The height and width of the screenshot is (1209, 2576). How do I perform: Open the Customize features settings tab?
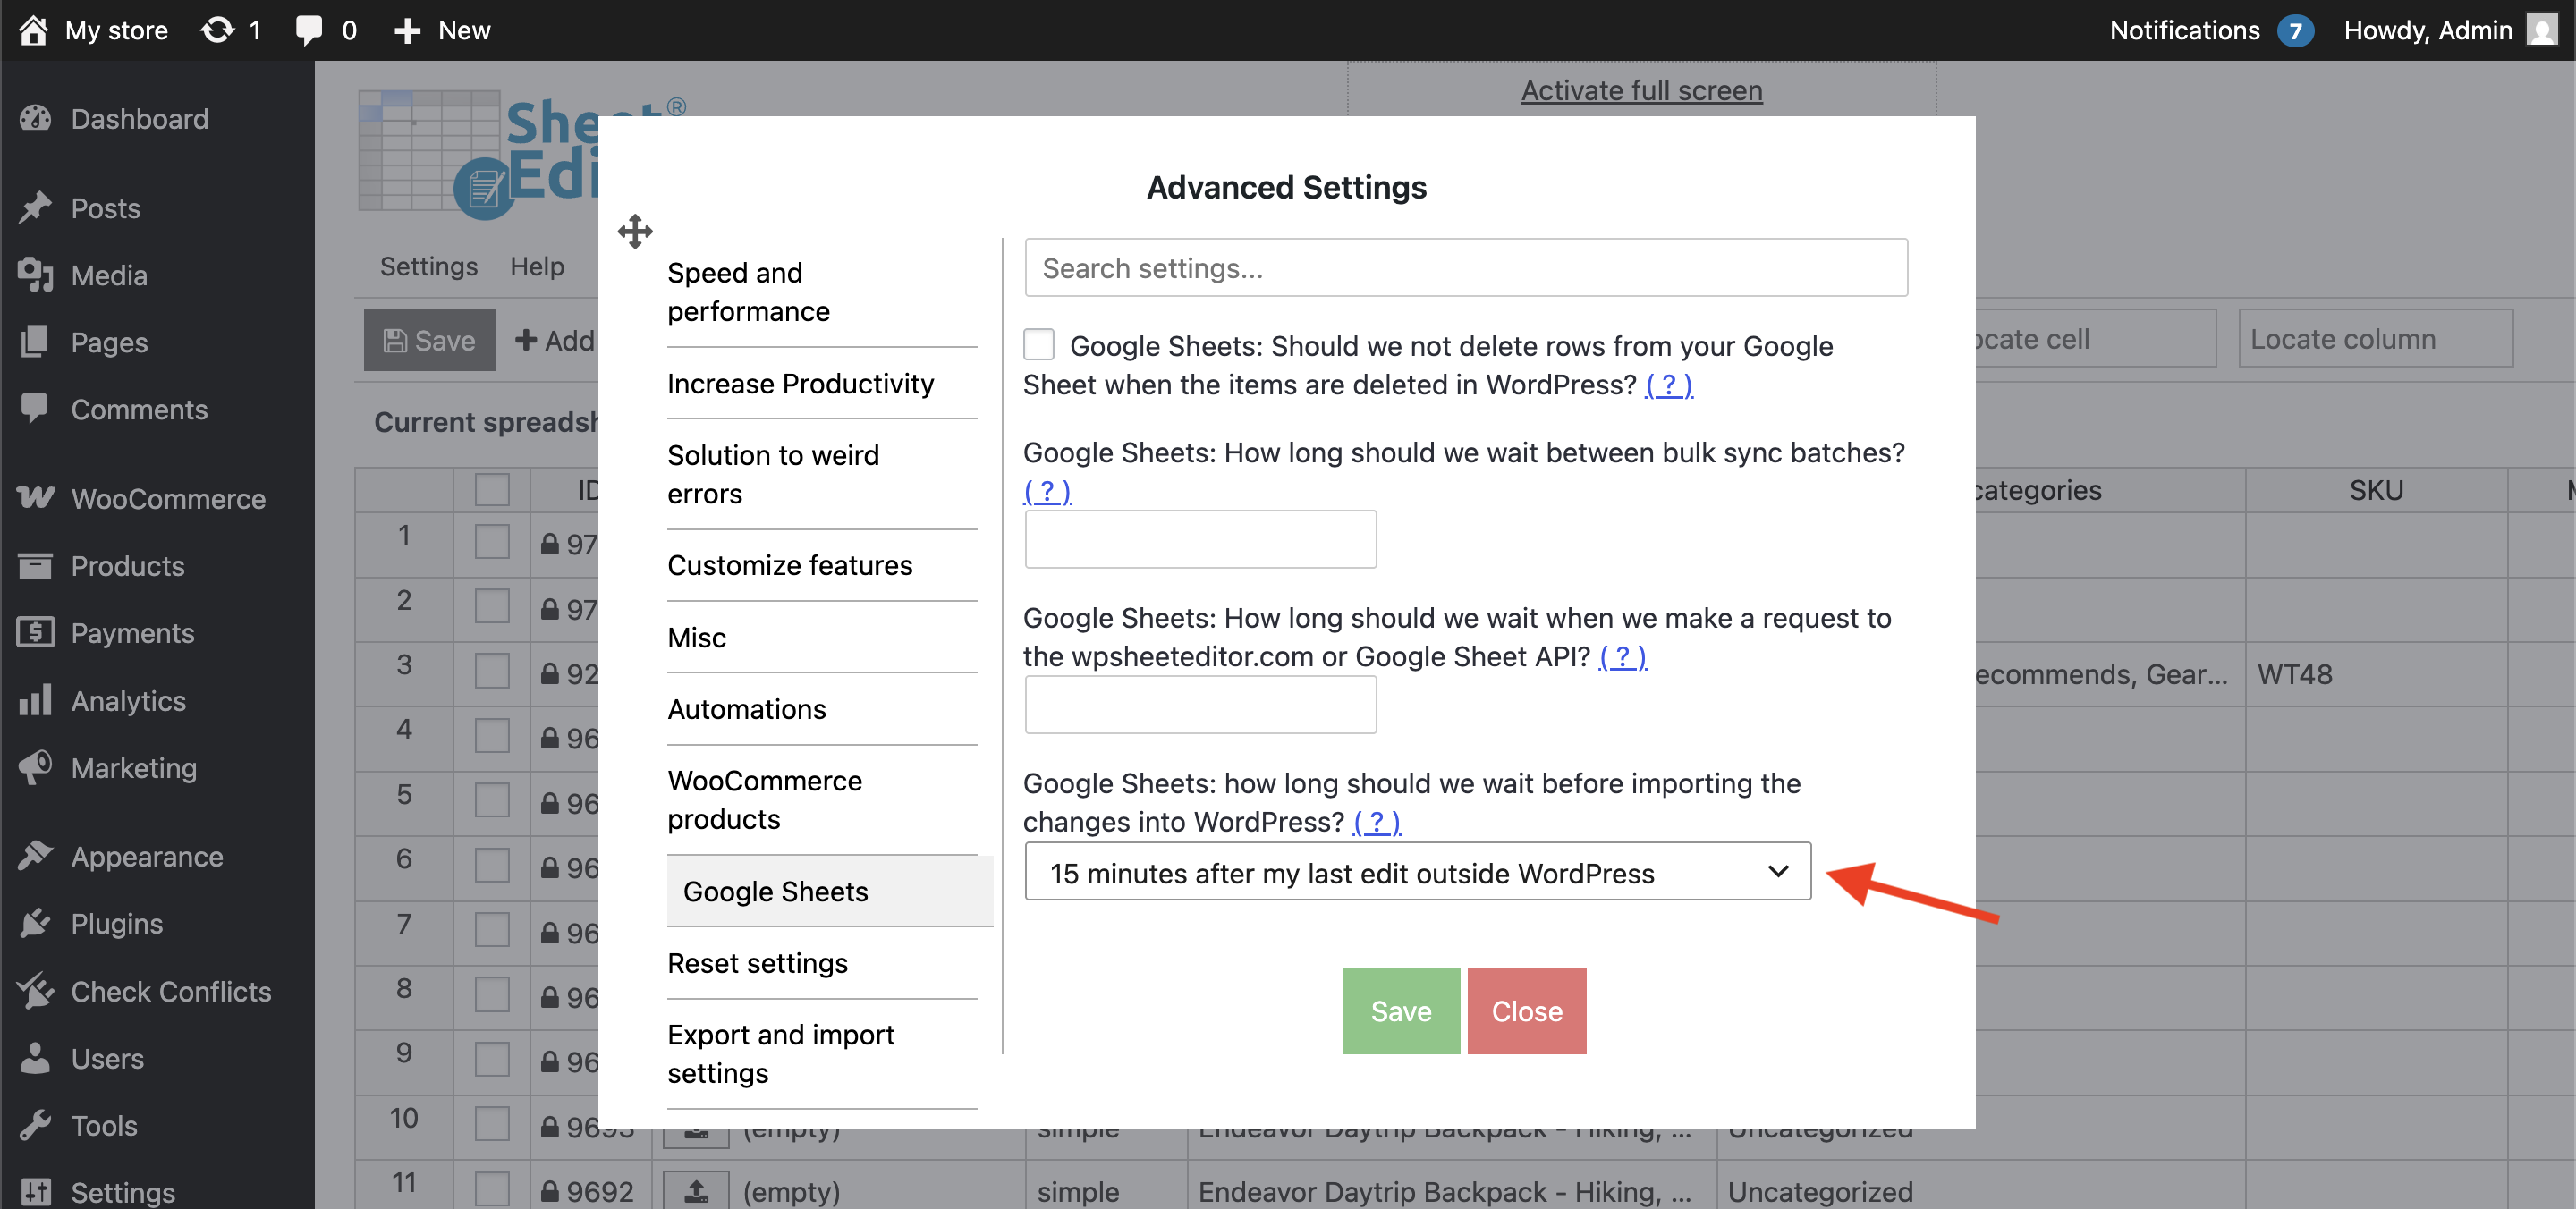coord(822,565)
